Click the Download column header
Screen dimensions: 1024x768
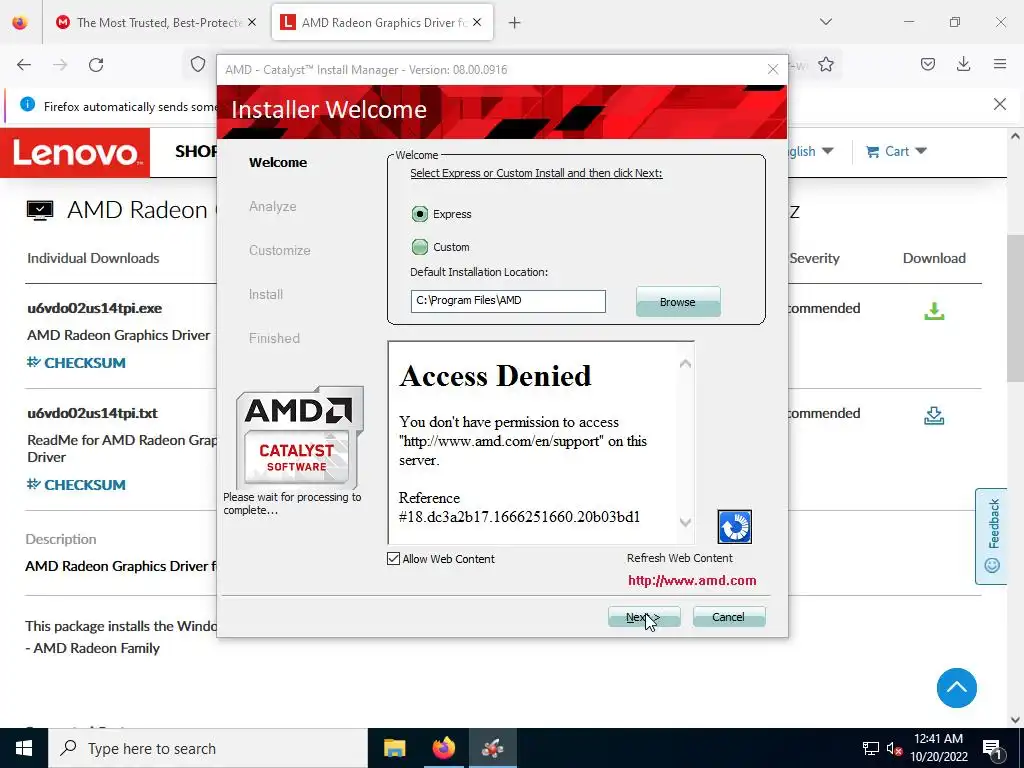(x=934, y=258)
